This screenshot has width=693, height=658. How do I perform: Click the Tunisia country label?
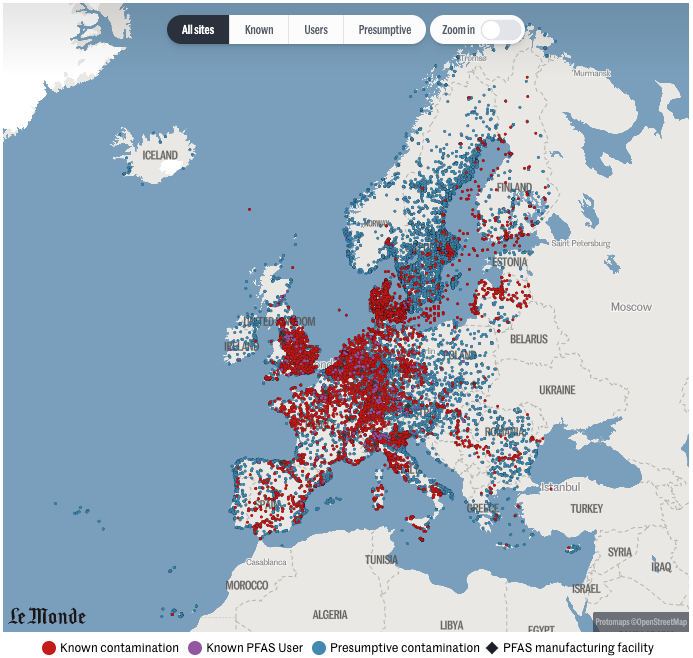381,560
